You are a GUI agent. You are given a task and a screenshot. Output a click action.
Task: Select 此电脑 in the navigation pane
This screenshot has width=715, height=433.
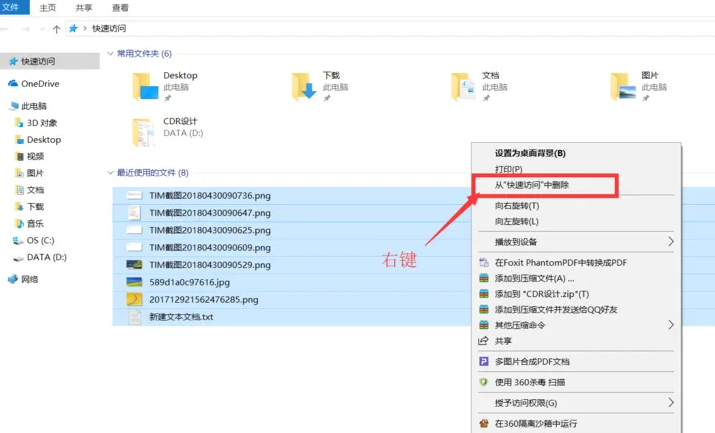pos(34,106)
